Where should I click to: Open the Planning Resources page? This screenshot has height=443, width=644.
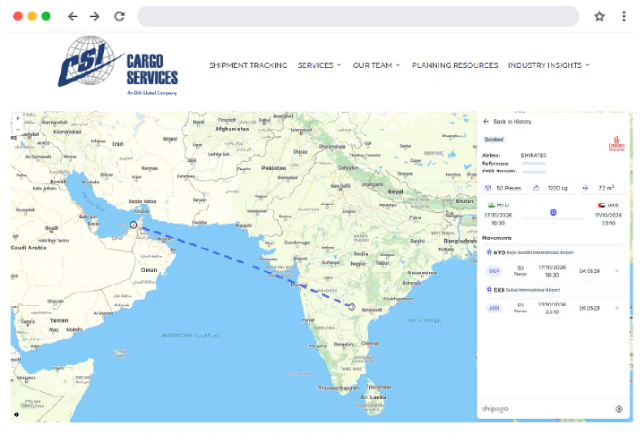[x=455, y=65]
